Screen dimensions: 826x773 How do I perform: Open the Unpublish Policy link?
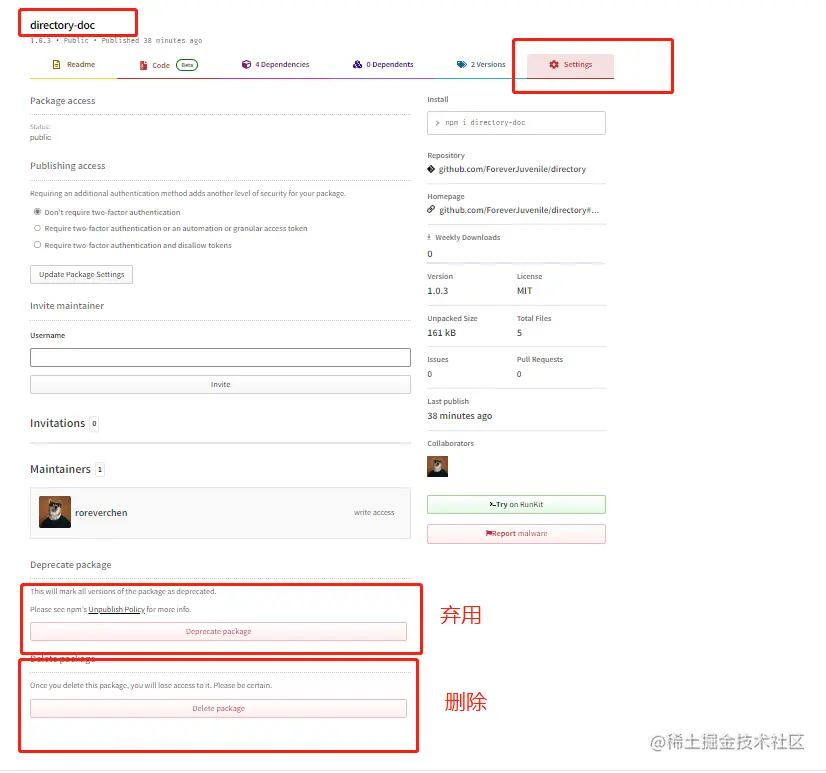click(116, 609)
